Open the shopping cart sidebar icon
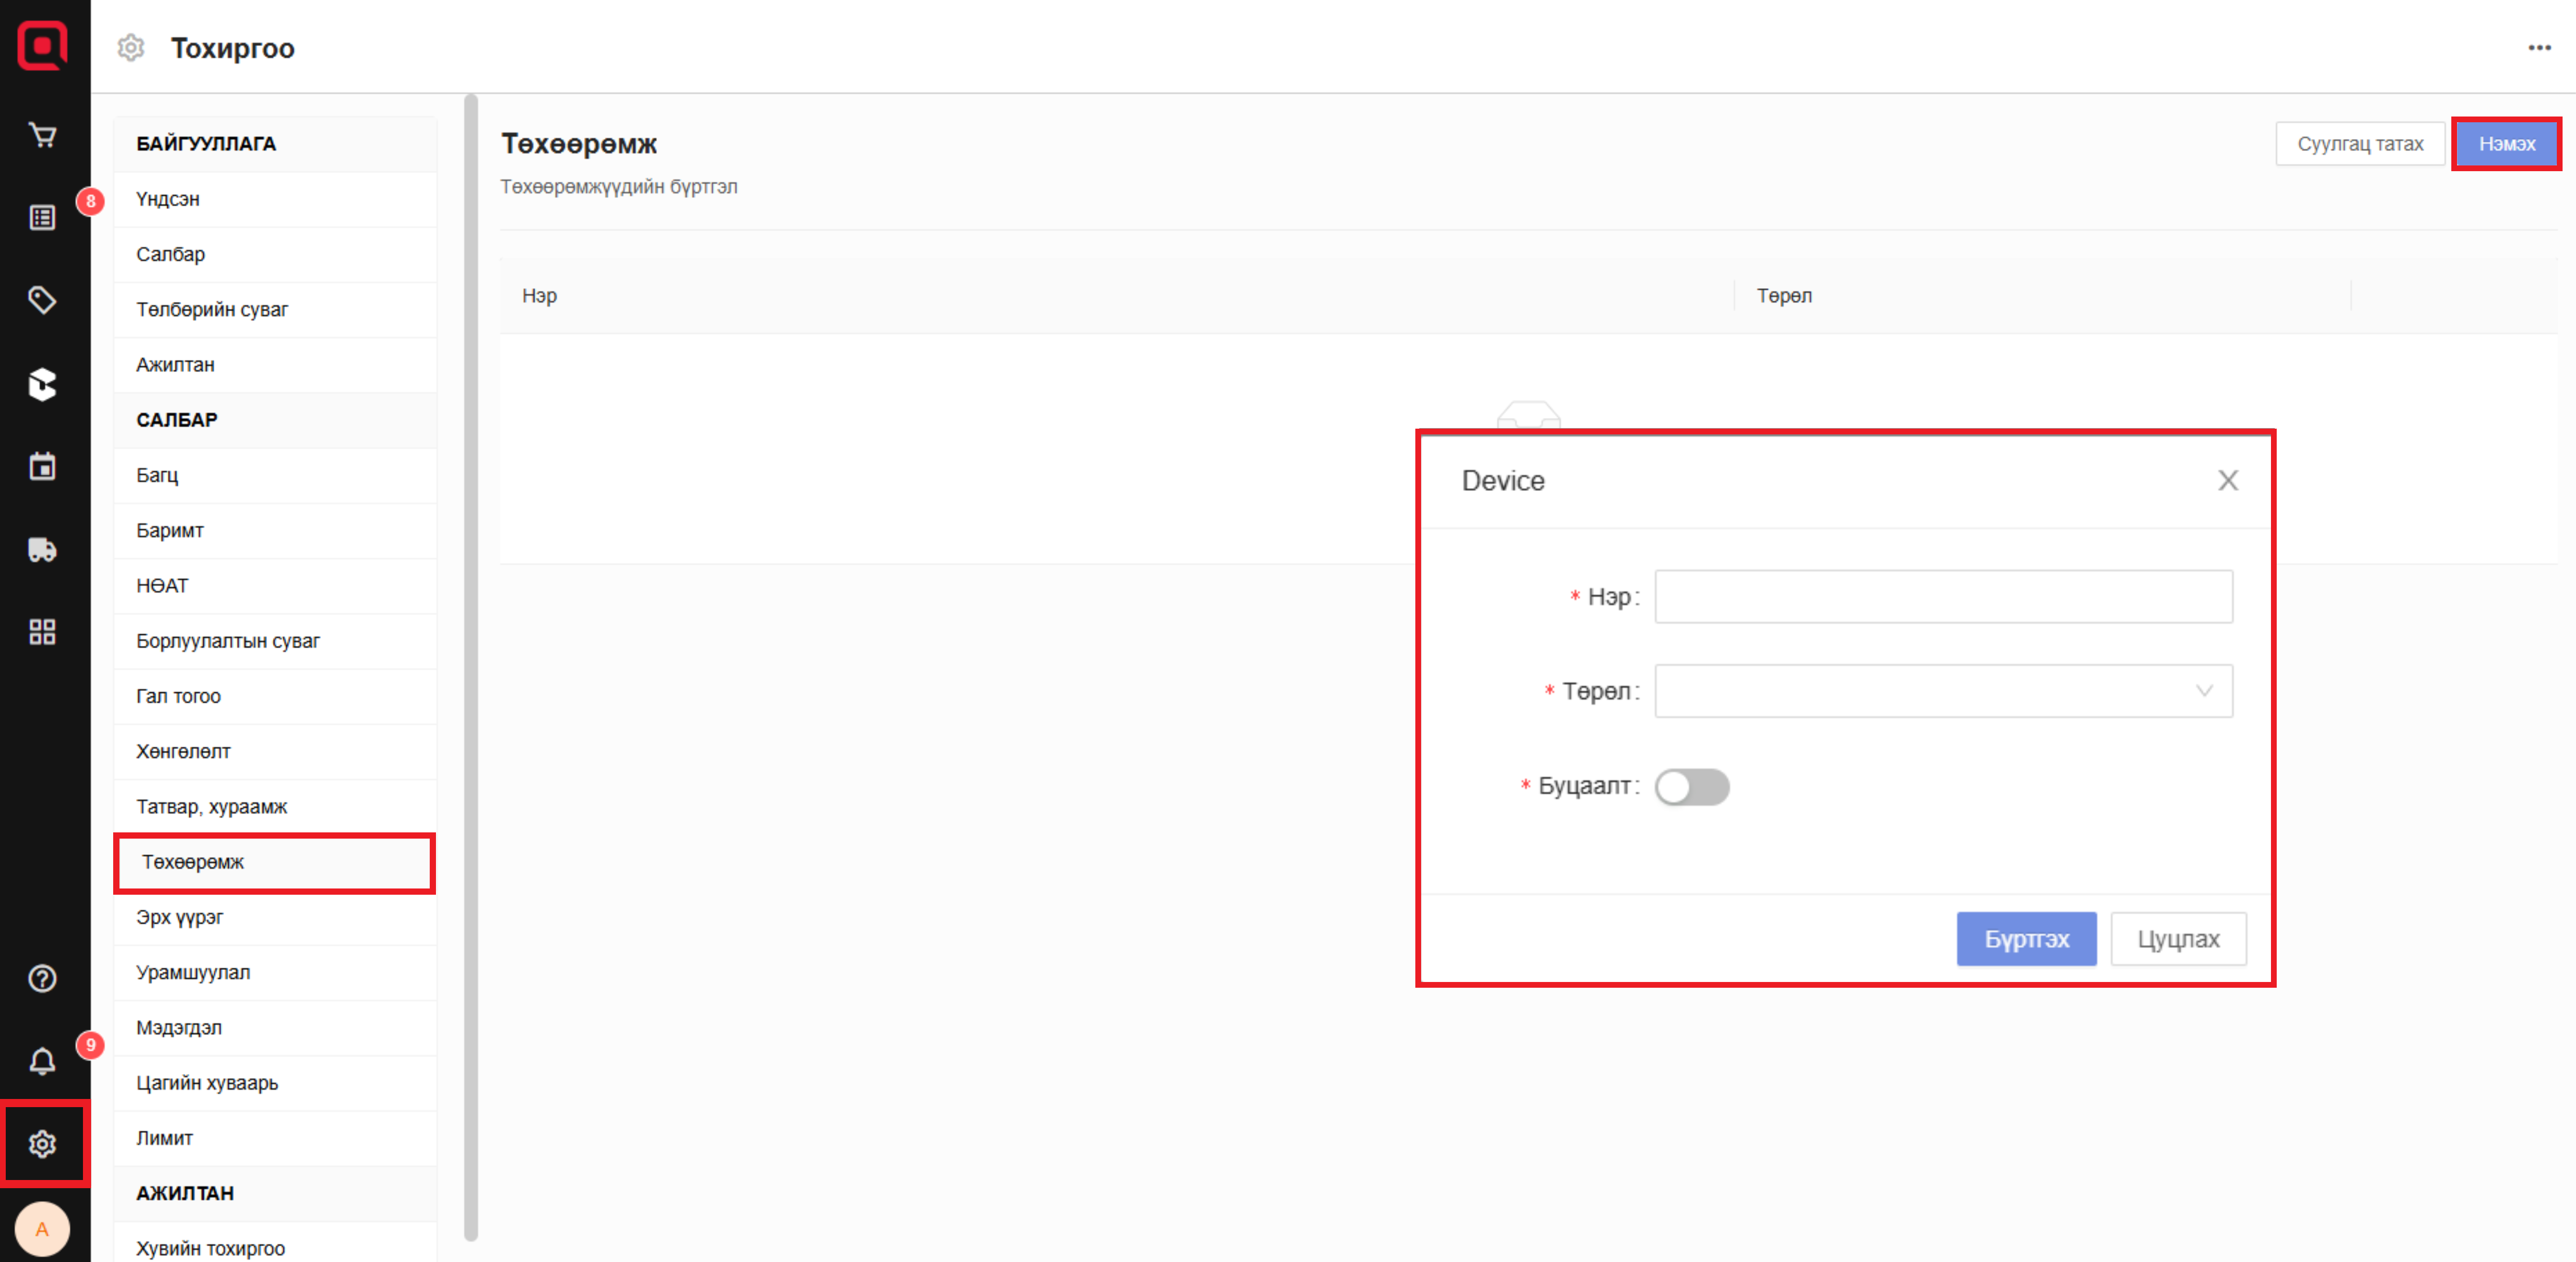Screen dimensions: 2576x1262 42,135
